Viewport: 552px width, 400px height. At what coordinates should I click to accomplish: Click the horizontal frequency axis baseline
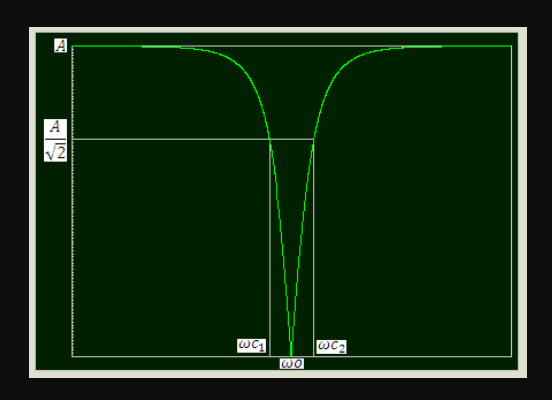(292, 356)
